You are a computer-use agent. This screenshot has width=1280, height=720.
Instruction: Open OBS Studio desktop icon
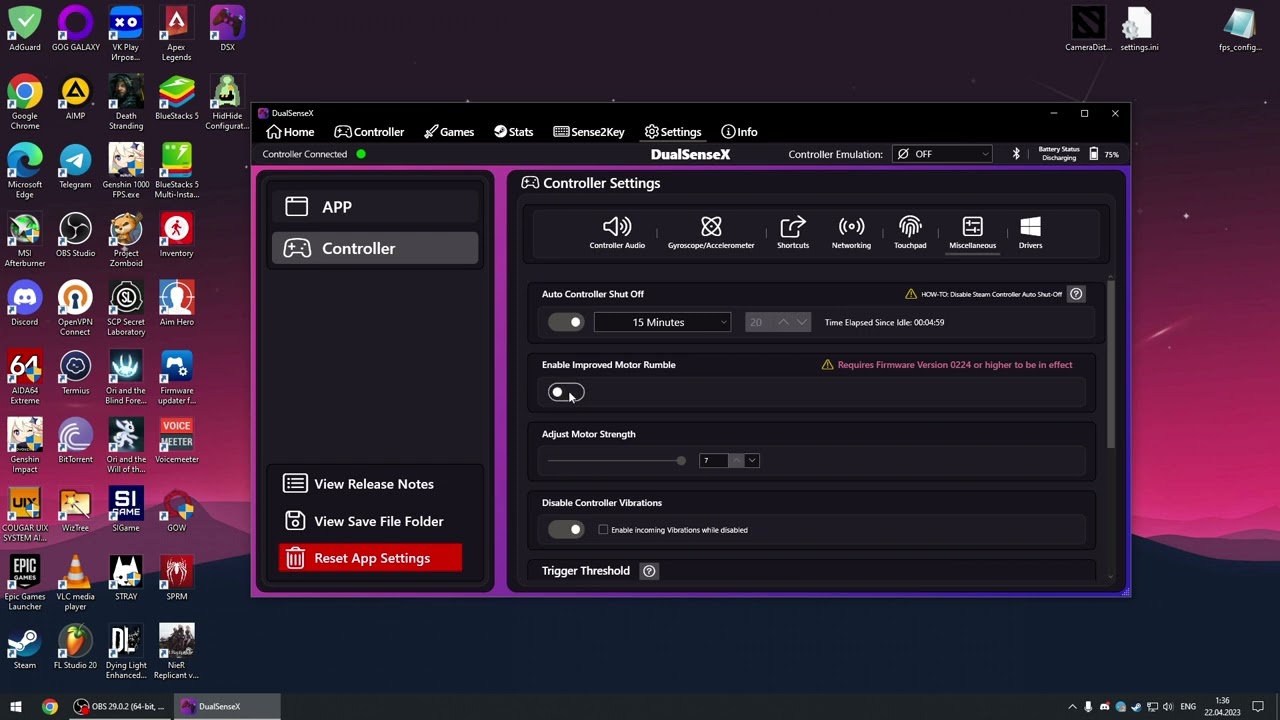(75, 235)
